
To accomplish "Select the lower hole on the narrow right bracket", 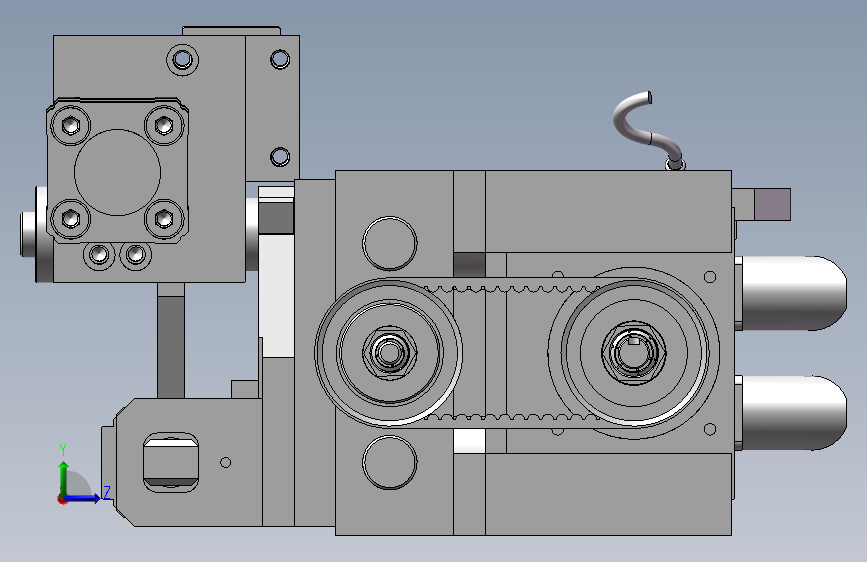I will [280, 157].
